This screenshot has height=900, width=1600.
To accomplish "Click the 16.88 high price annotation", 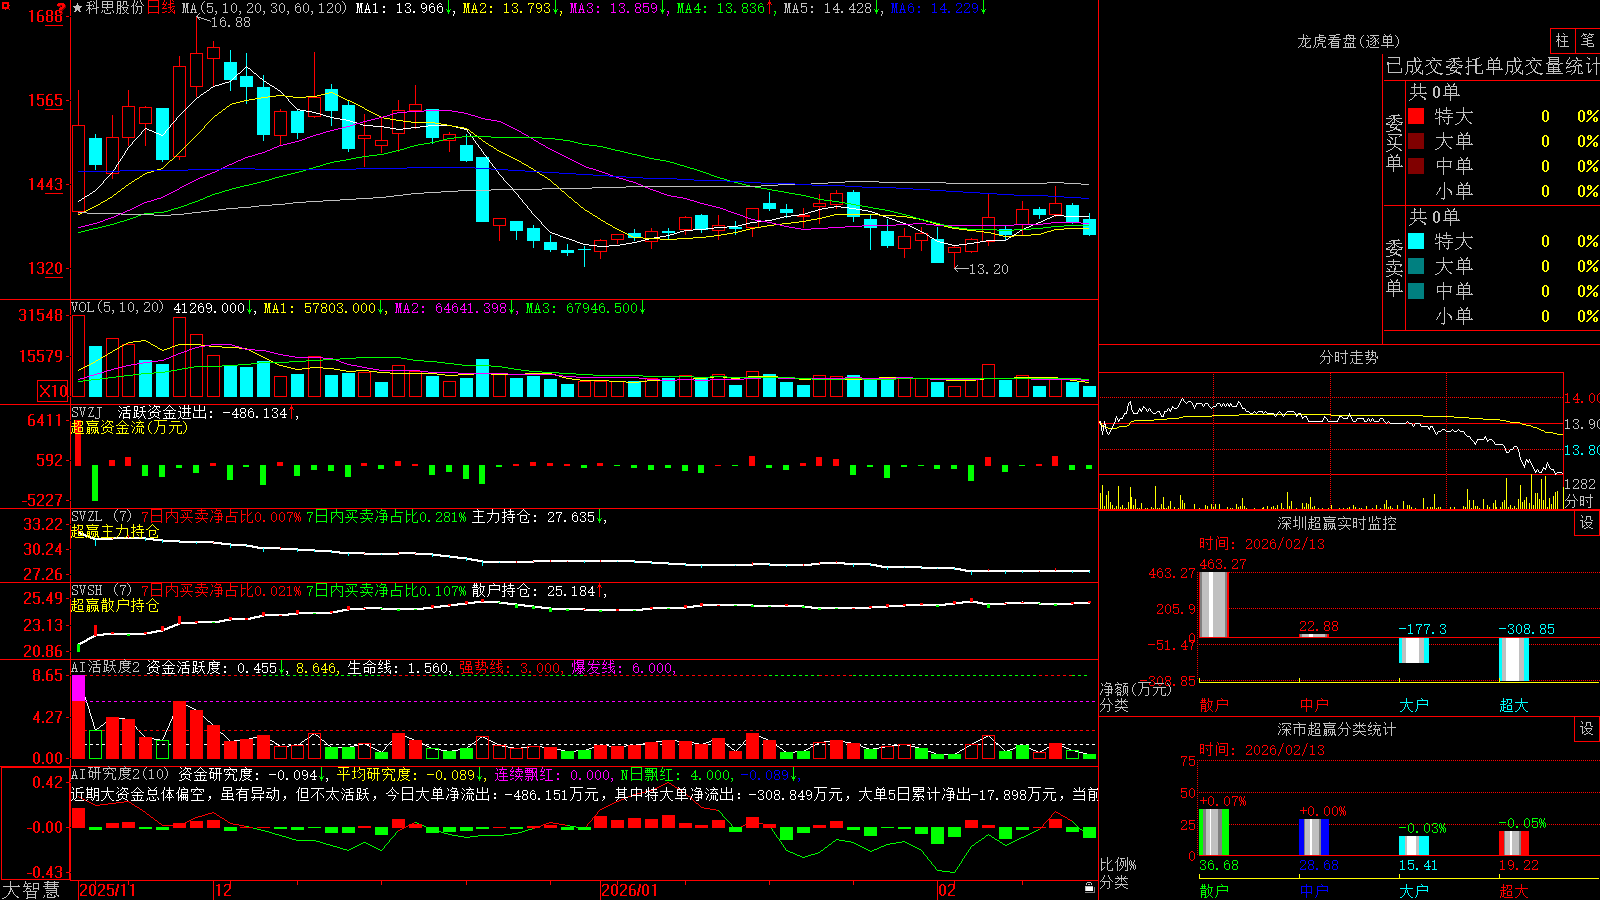I will 231,22.
